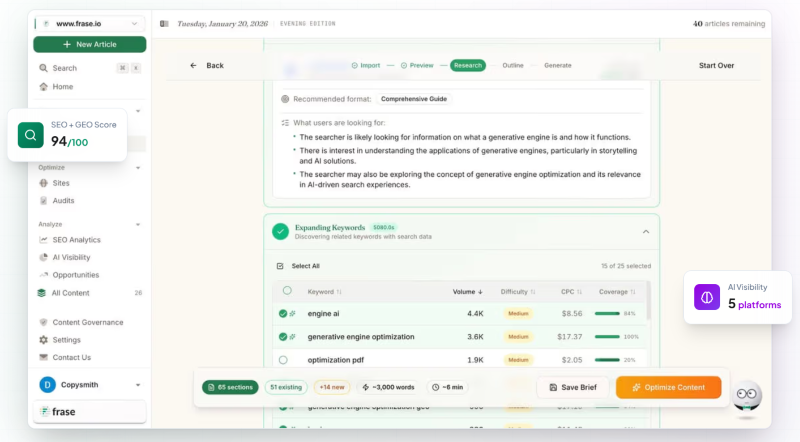
Task: Click the Save Brief button
Action: (x=573, y=387)
